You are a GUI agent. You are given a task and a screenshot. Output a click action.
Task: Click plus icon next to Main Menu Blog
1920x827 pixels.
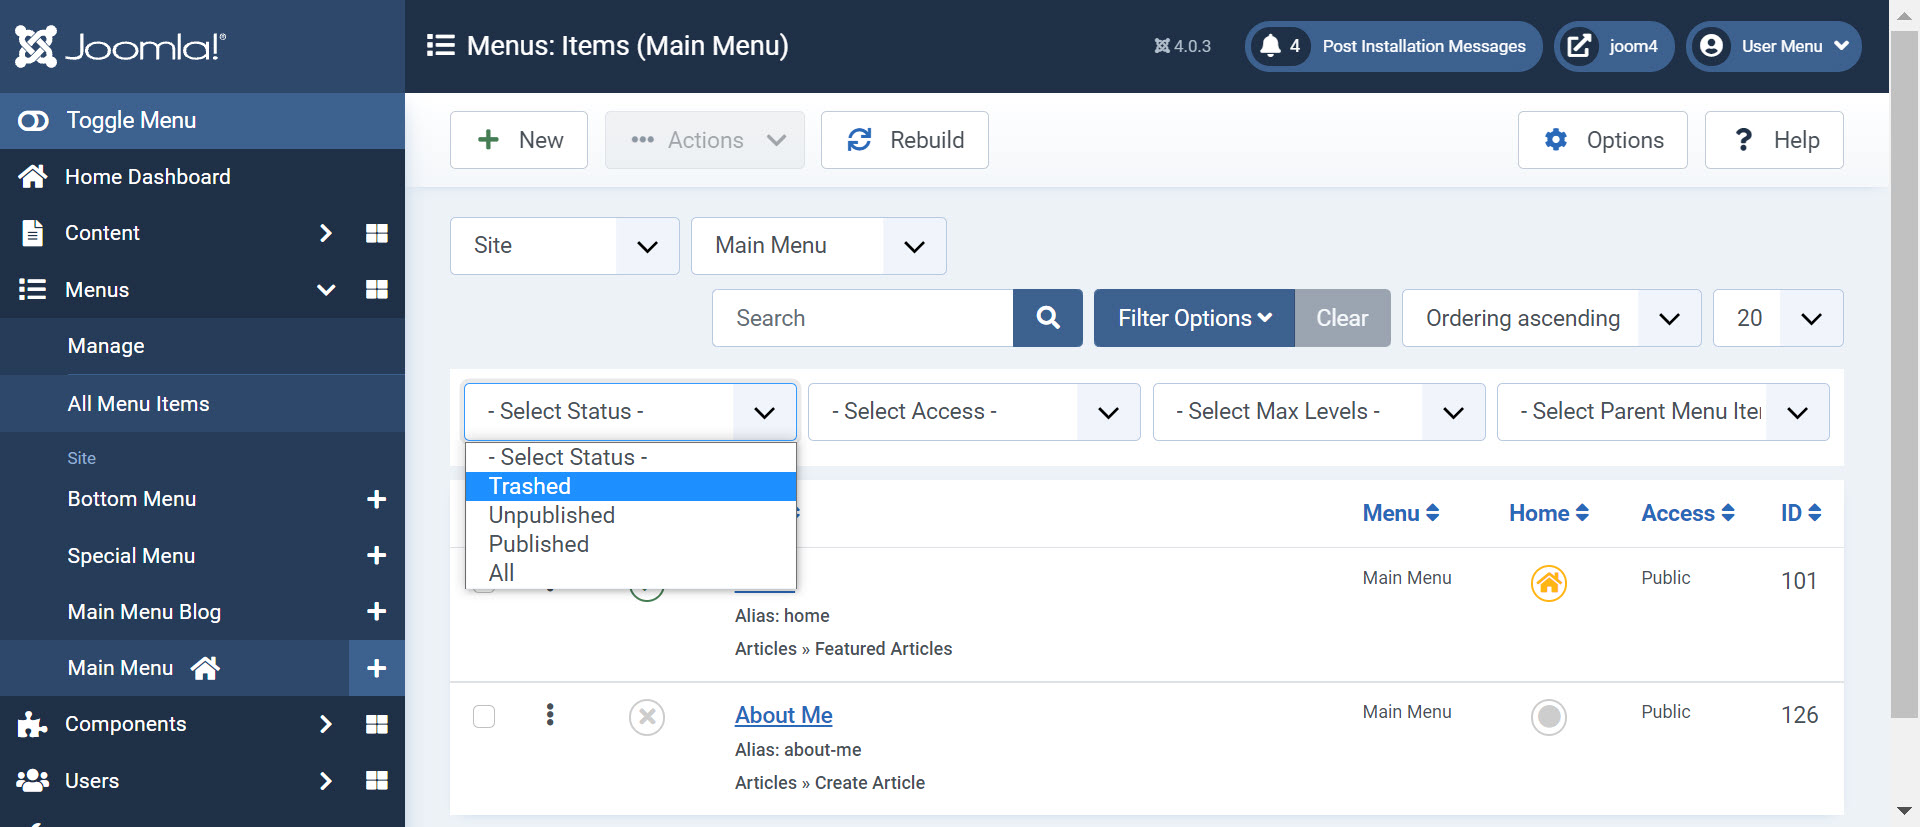376,612
